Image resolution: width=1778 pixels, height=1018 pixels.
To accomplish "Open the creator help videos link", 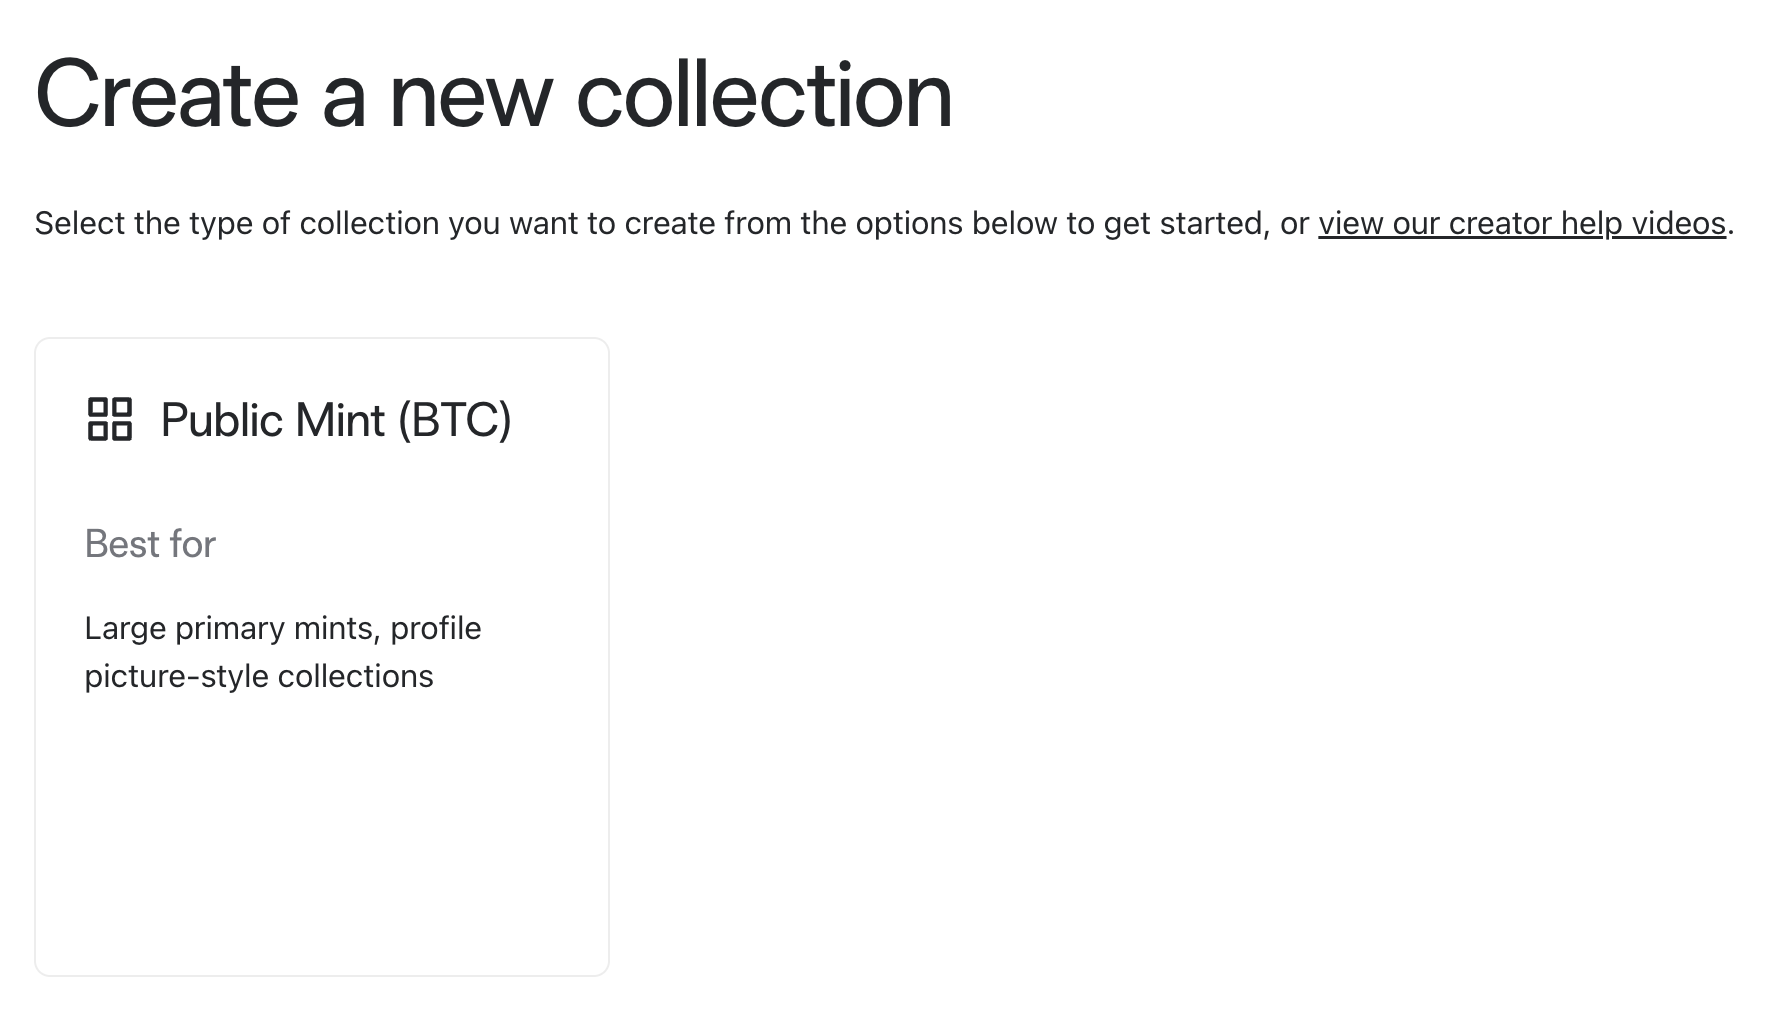I will (1522, 223).
